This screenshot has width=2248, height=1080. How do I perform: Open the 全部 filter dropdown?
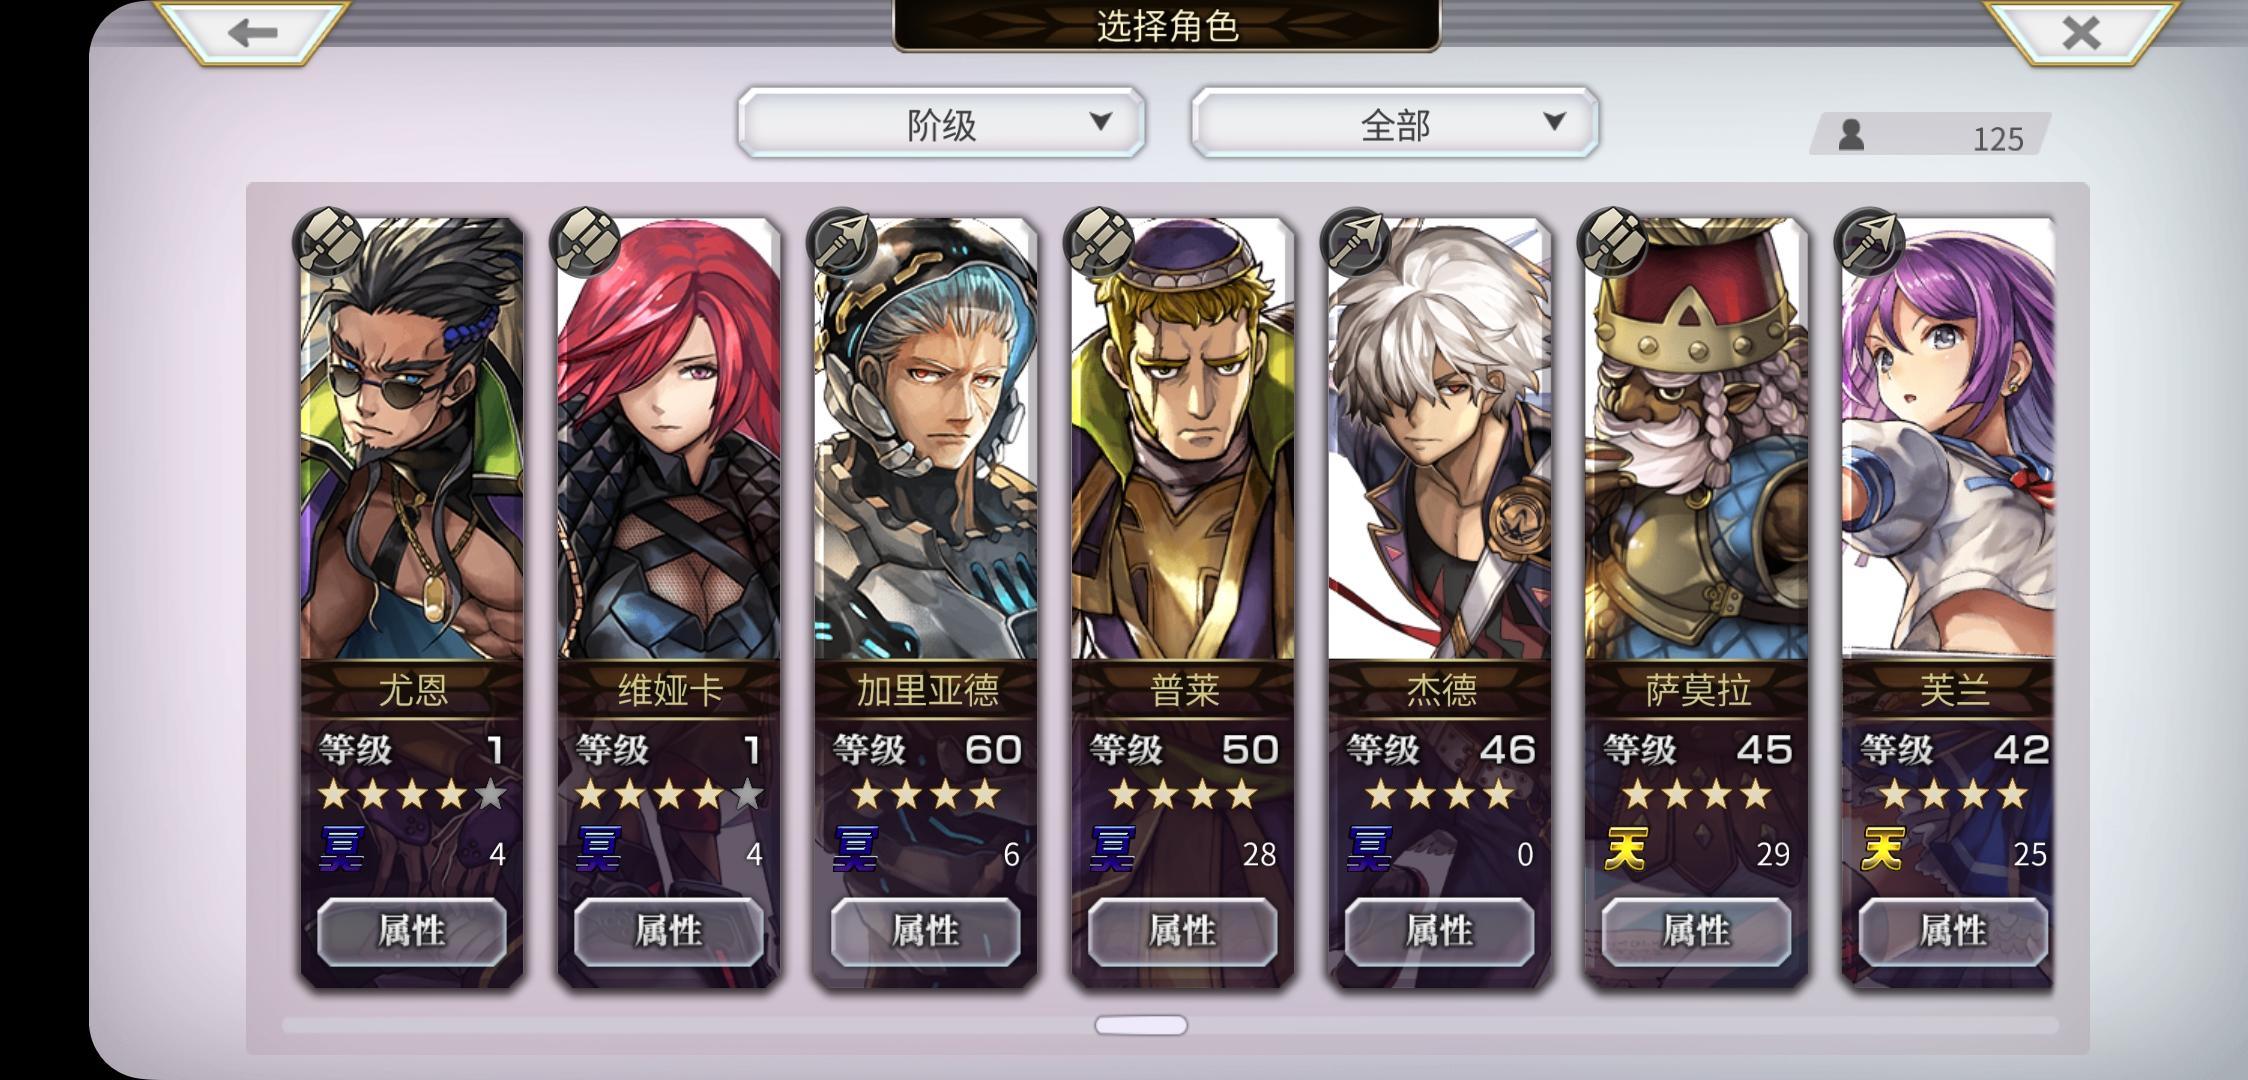[1395, 122]
